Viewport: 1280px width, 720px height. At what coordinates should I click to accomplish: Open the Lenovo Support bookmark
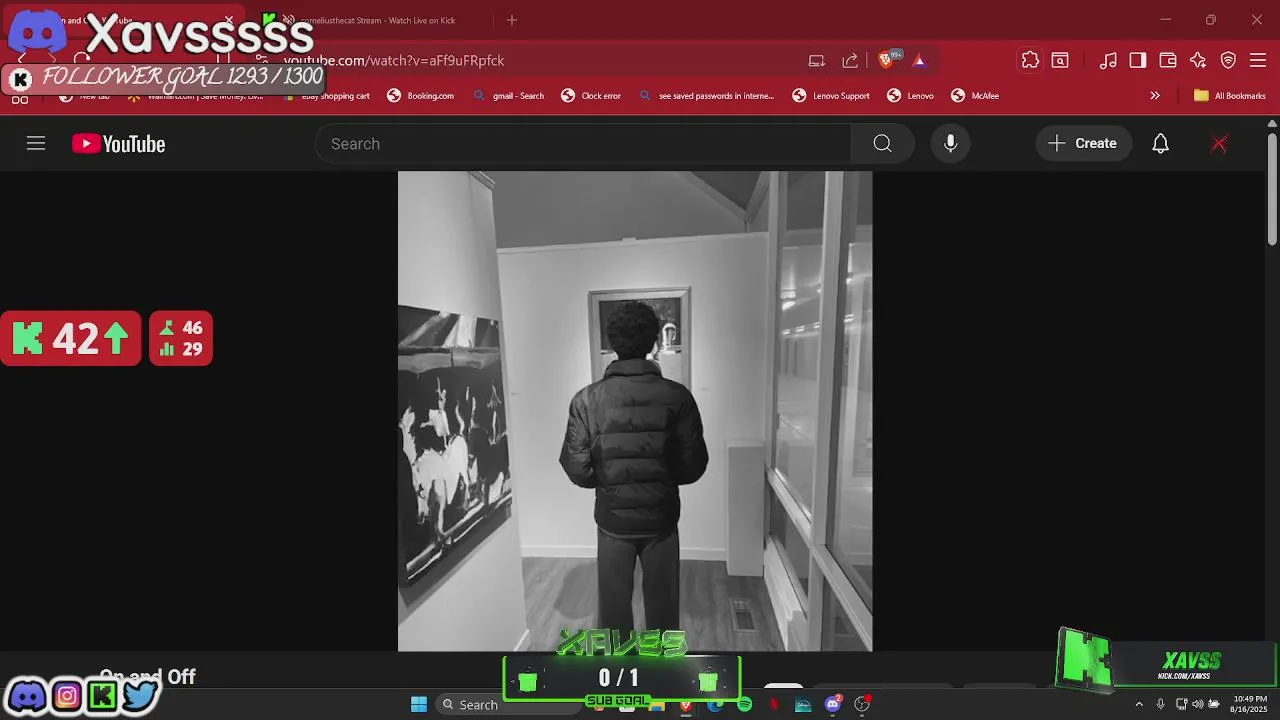[x=831, y=96]
